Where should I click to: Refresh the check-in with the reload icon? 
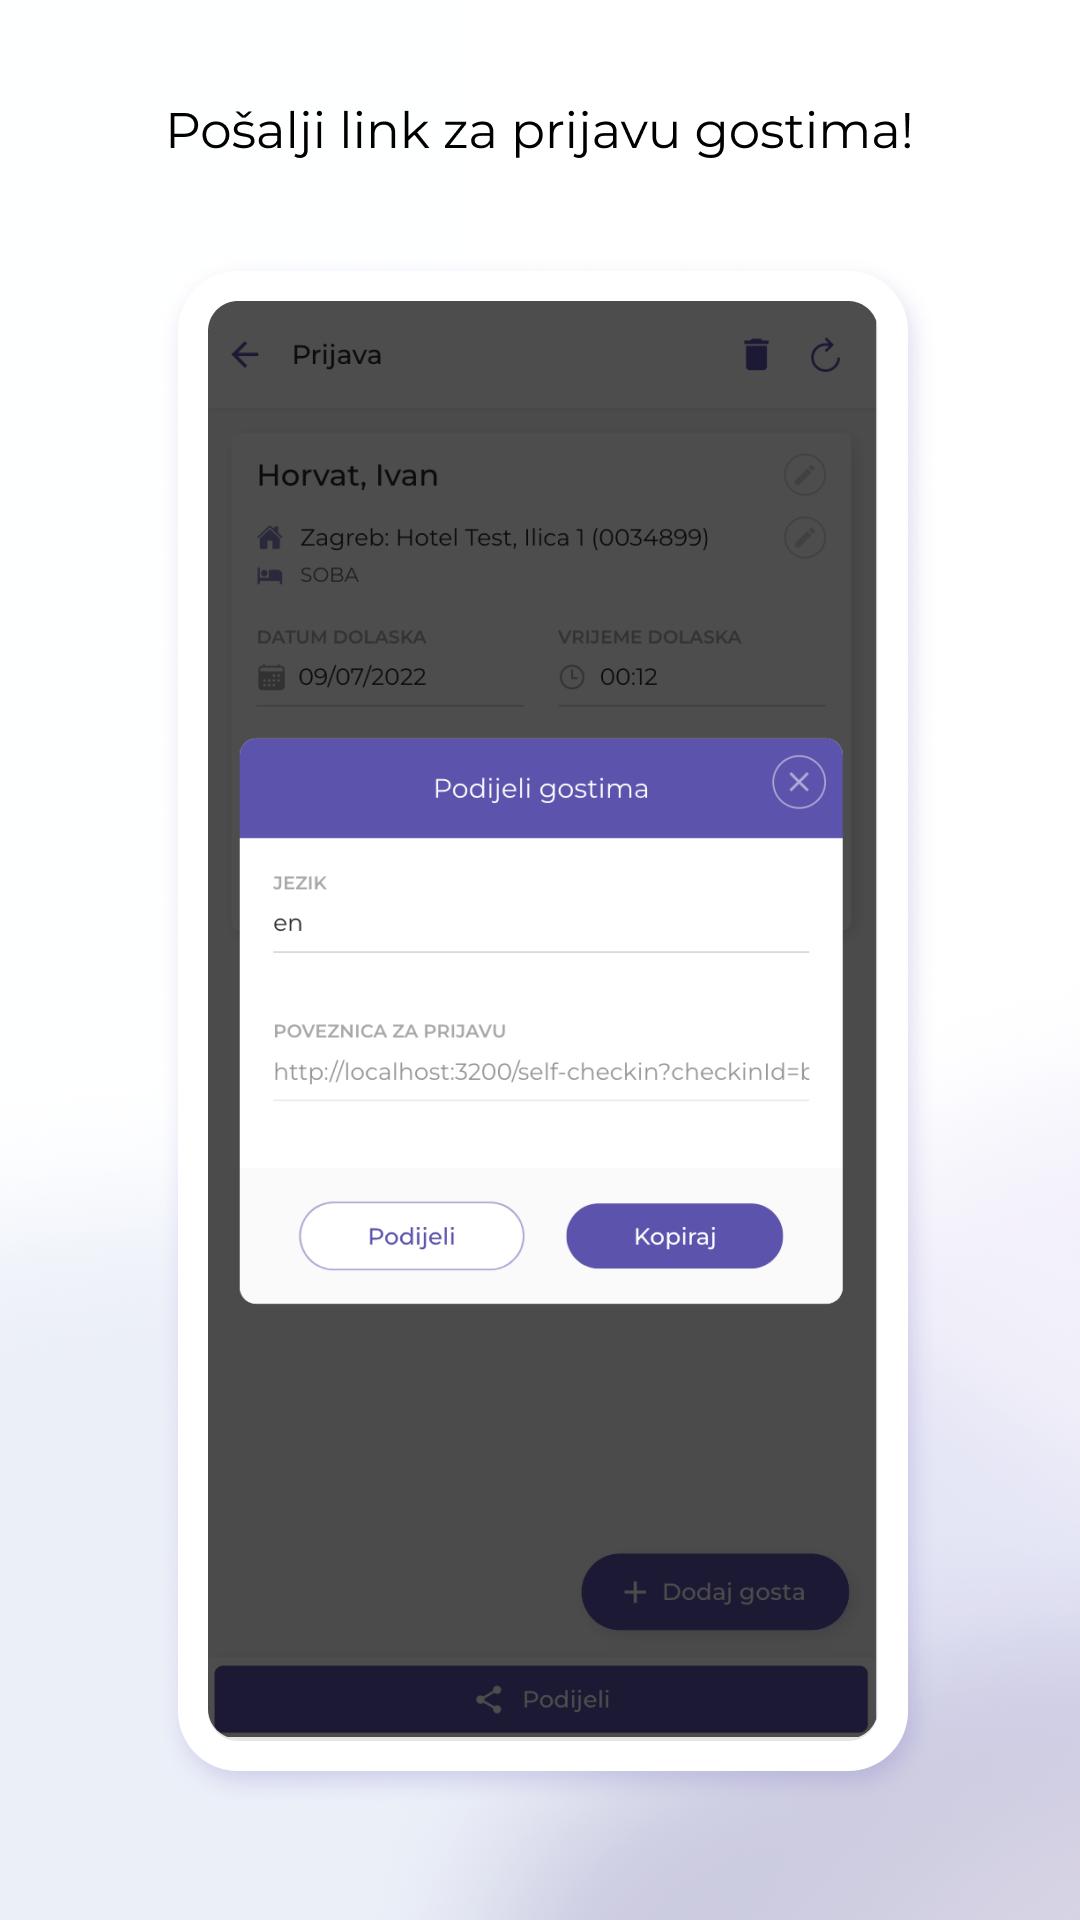[x=825, y=355]
